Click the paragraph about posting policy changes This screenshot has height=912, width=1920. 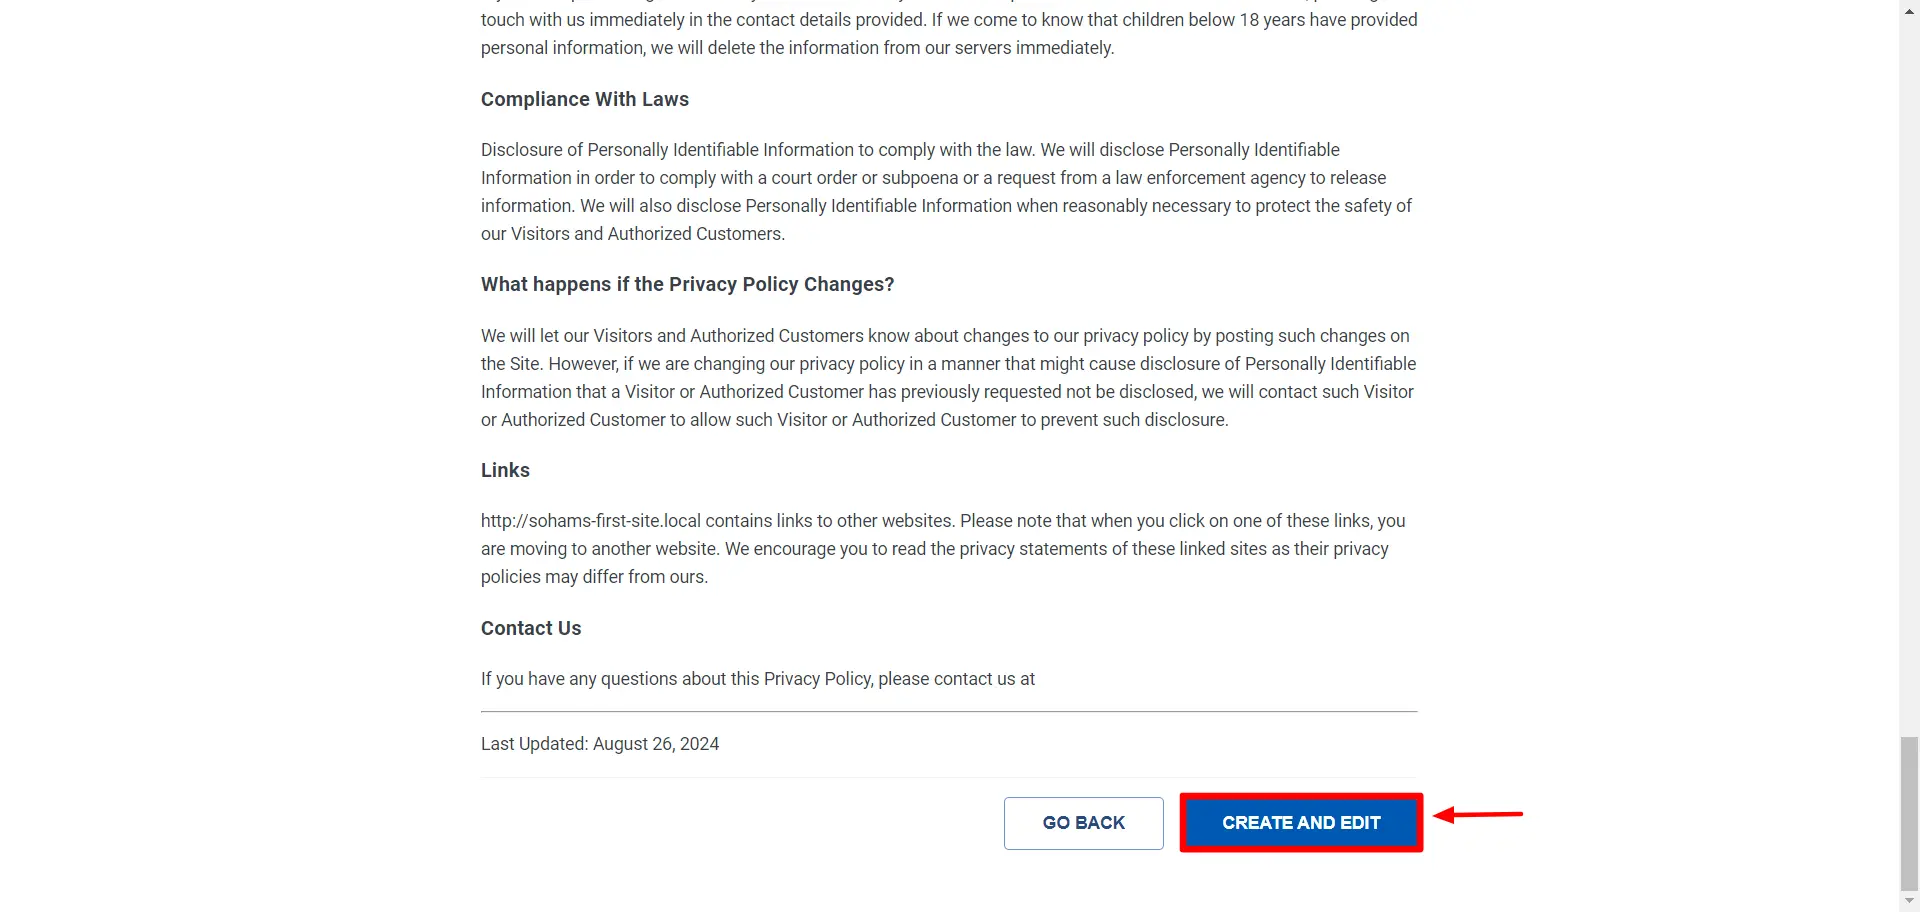[x=948, y=377]
